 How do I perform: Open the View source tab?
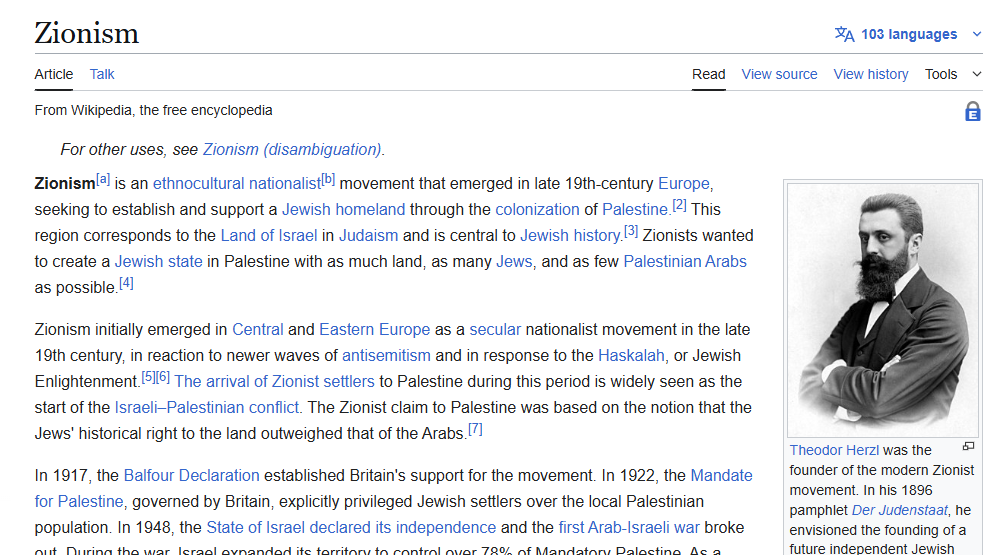click(x=779, y=74)
